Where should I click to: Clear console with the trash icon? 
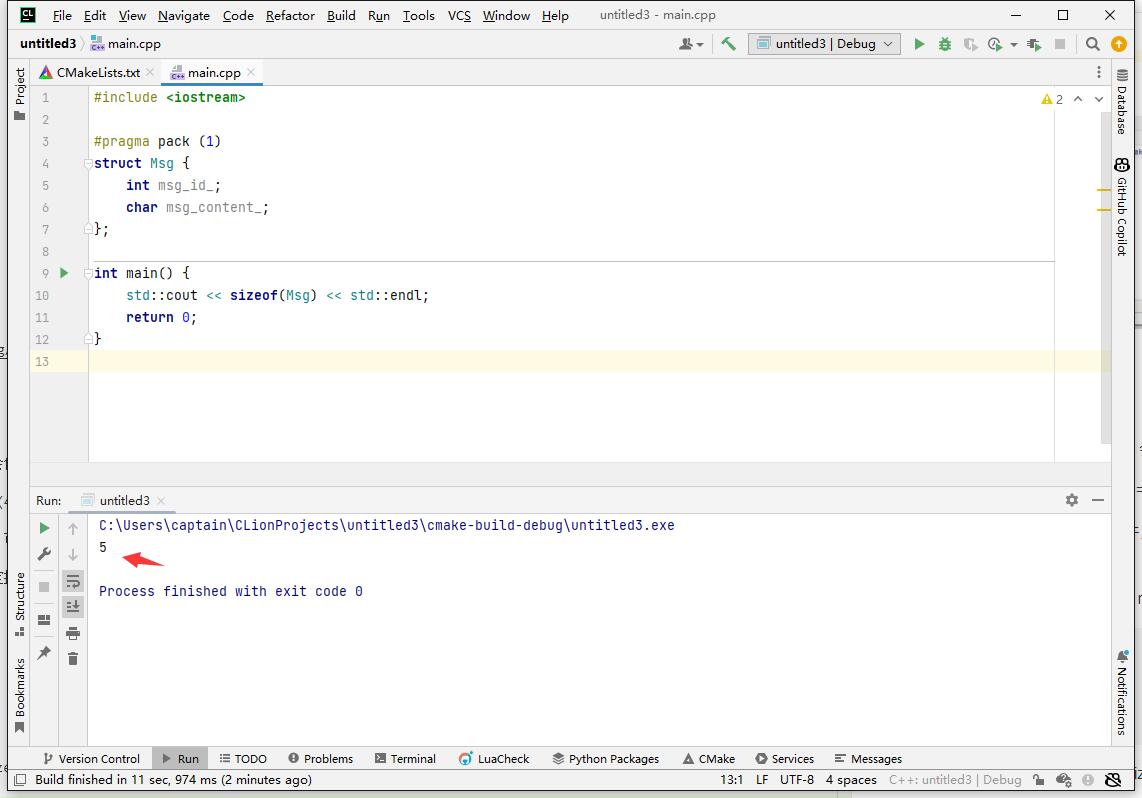click(x=73, y=659)
